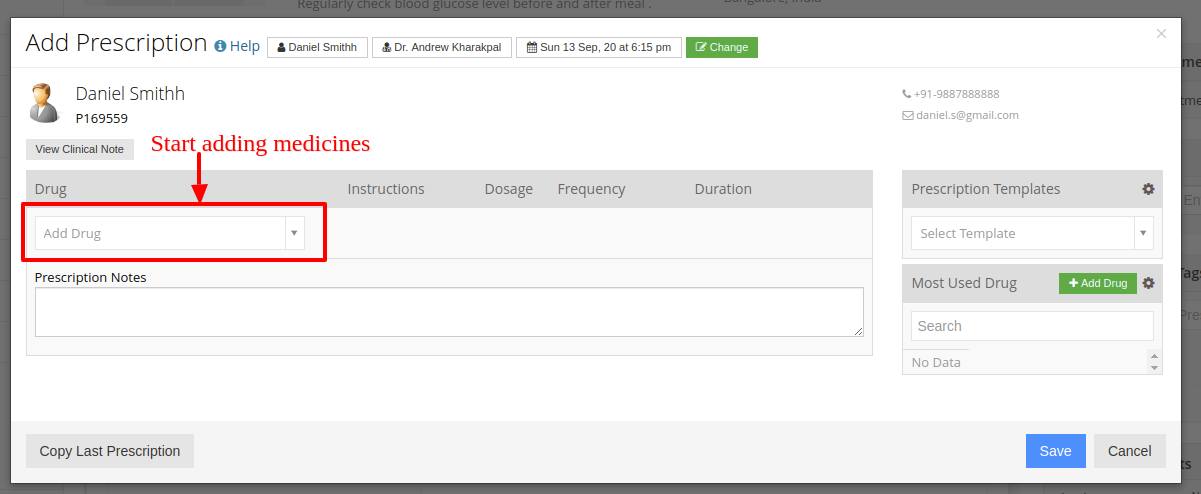Click the phone icon beside the number
This screenshot has width=1201, height=494.
click(x=906, y=94)
